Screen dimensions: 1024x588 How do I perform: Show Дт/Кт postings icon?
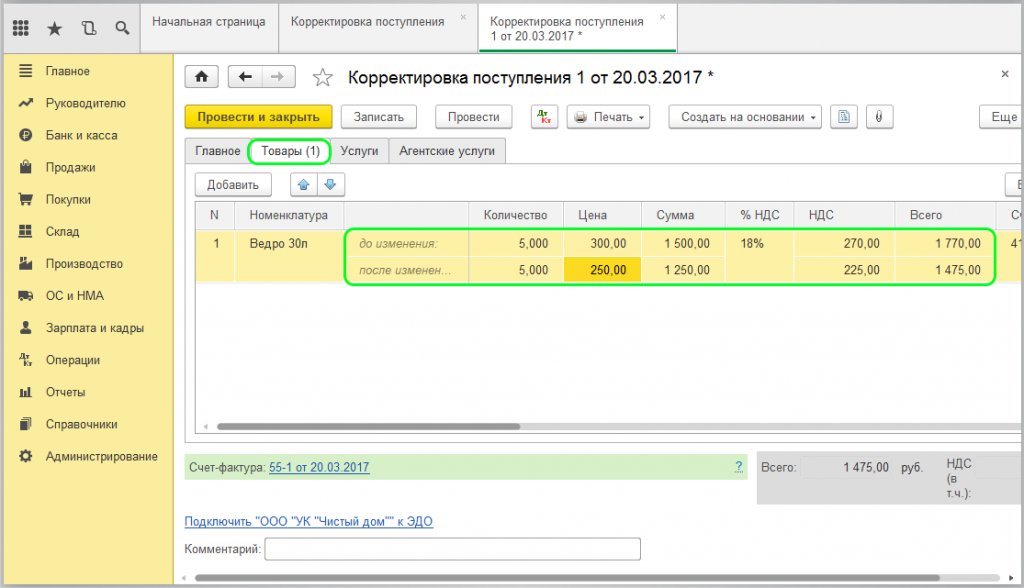coord(544,117)
